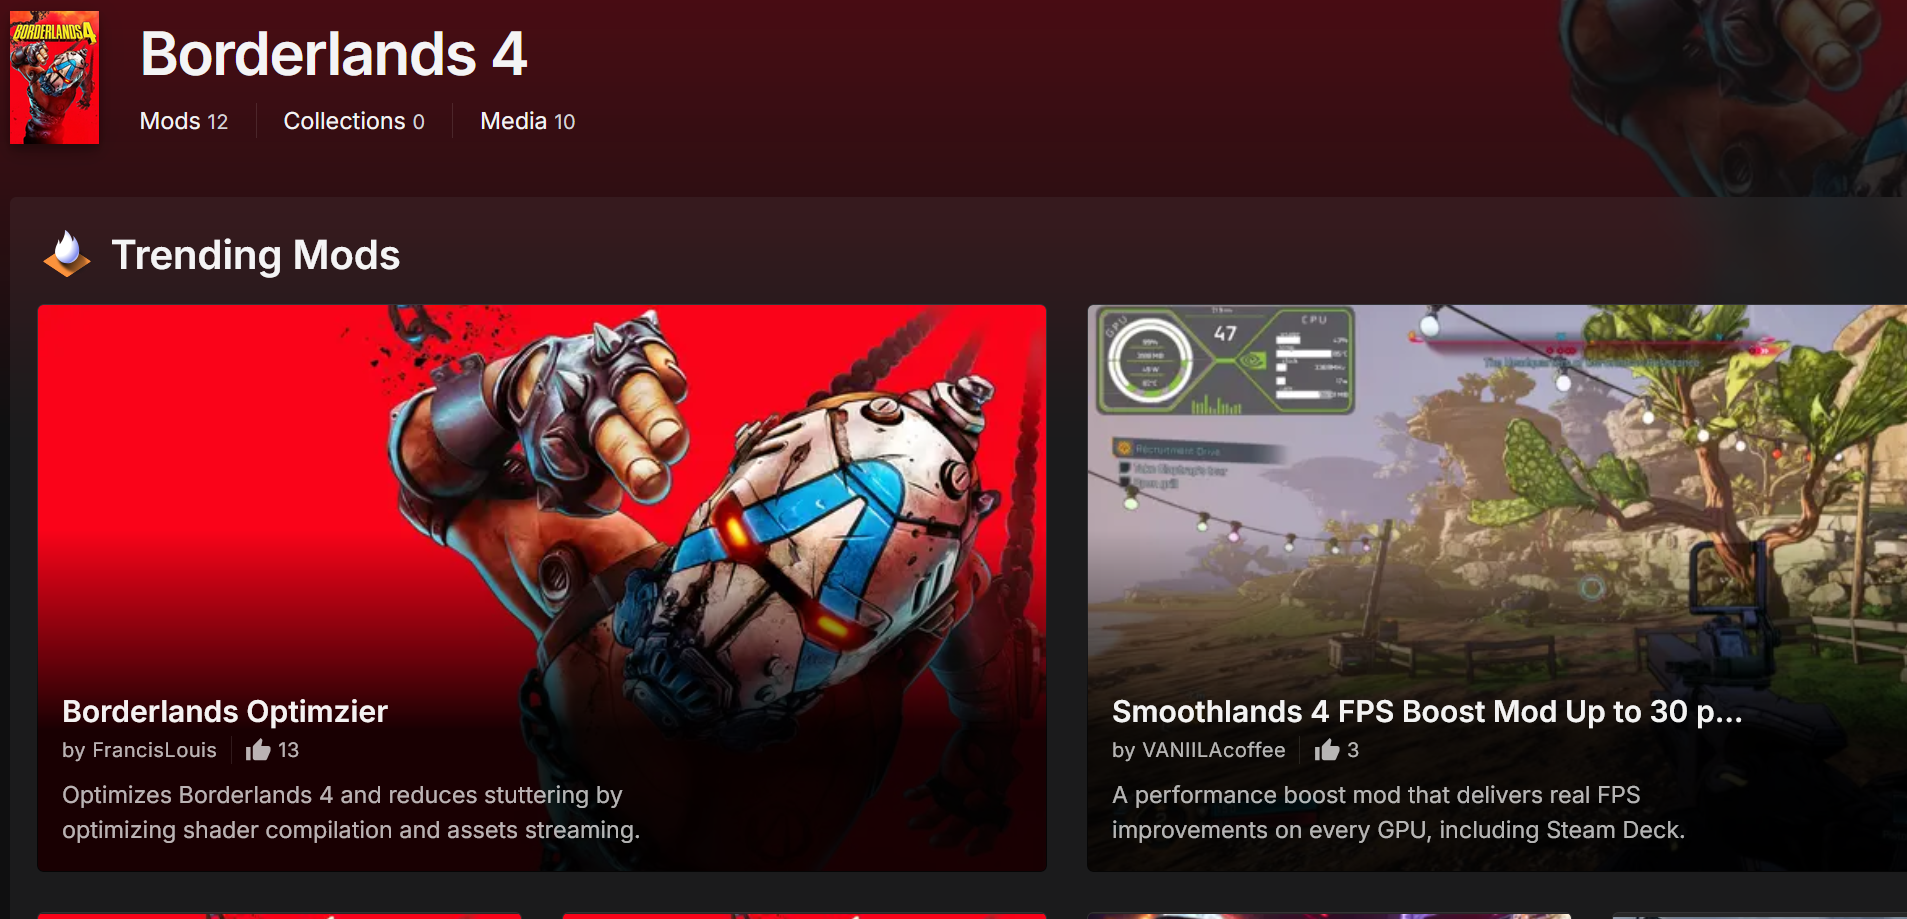Click the 3 endorsements count on Smoothlands
Image resolution: width=1907 pixels, height=919 pixels.
(1353, 750)
